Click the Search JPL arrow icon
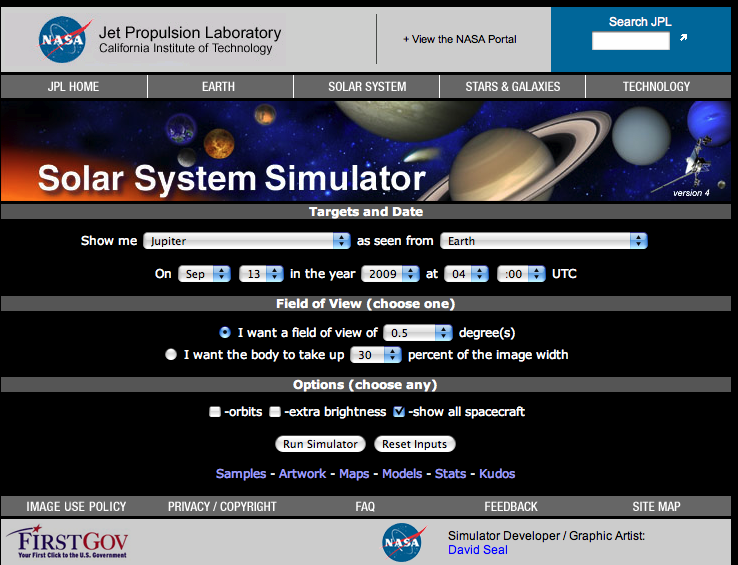Viewport: 738px width, 565px height. click(683, 37)
